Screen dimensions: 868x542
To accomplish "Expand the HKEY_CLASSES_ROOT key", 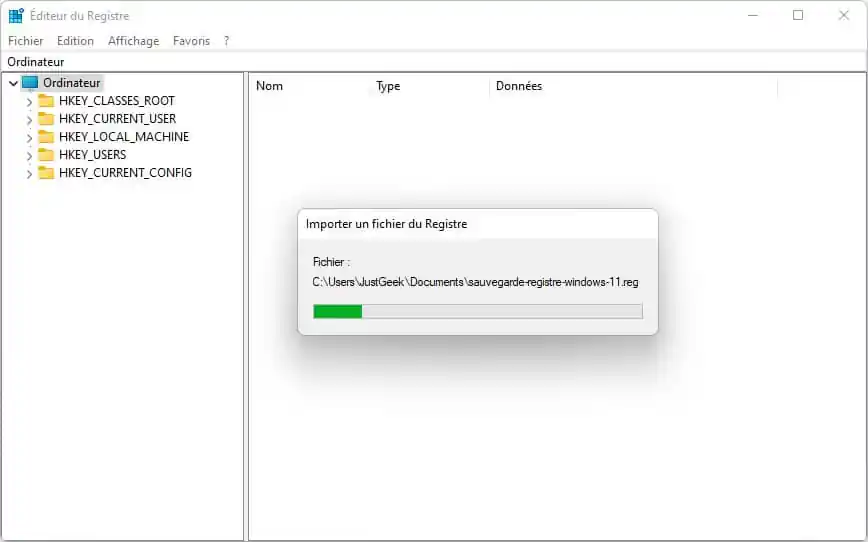I will (29, 102).
